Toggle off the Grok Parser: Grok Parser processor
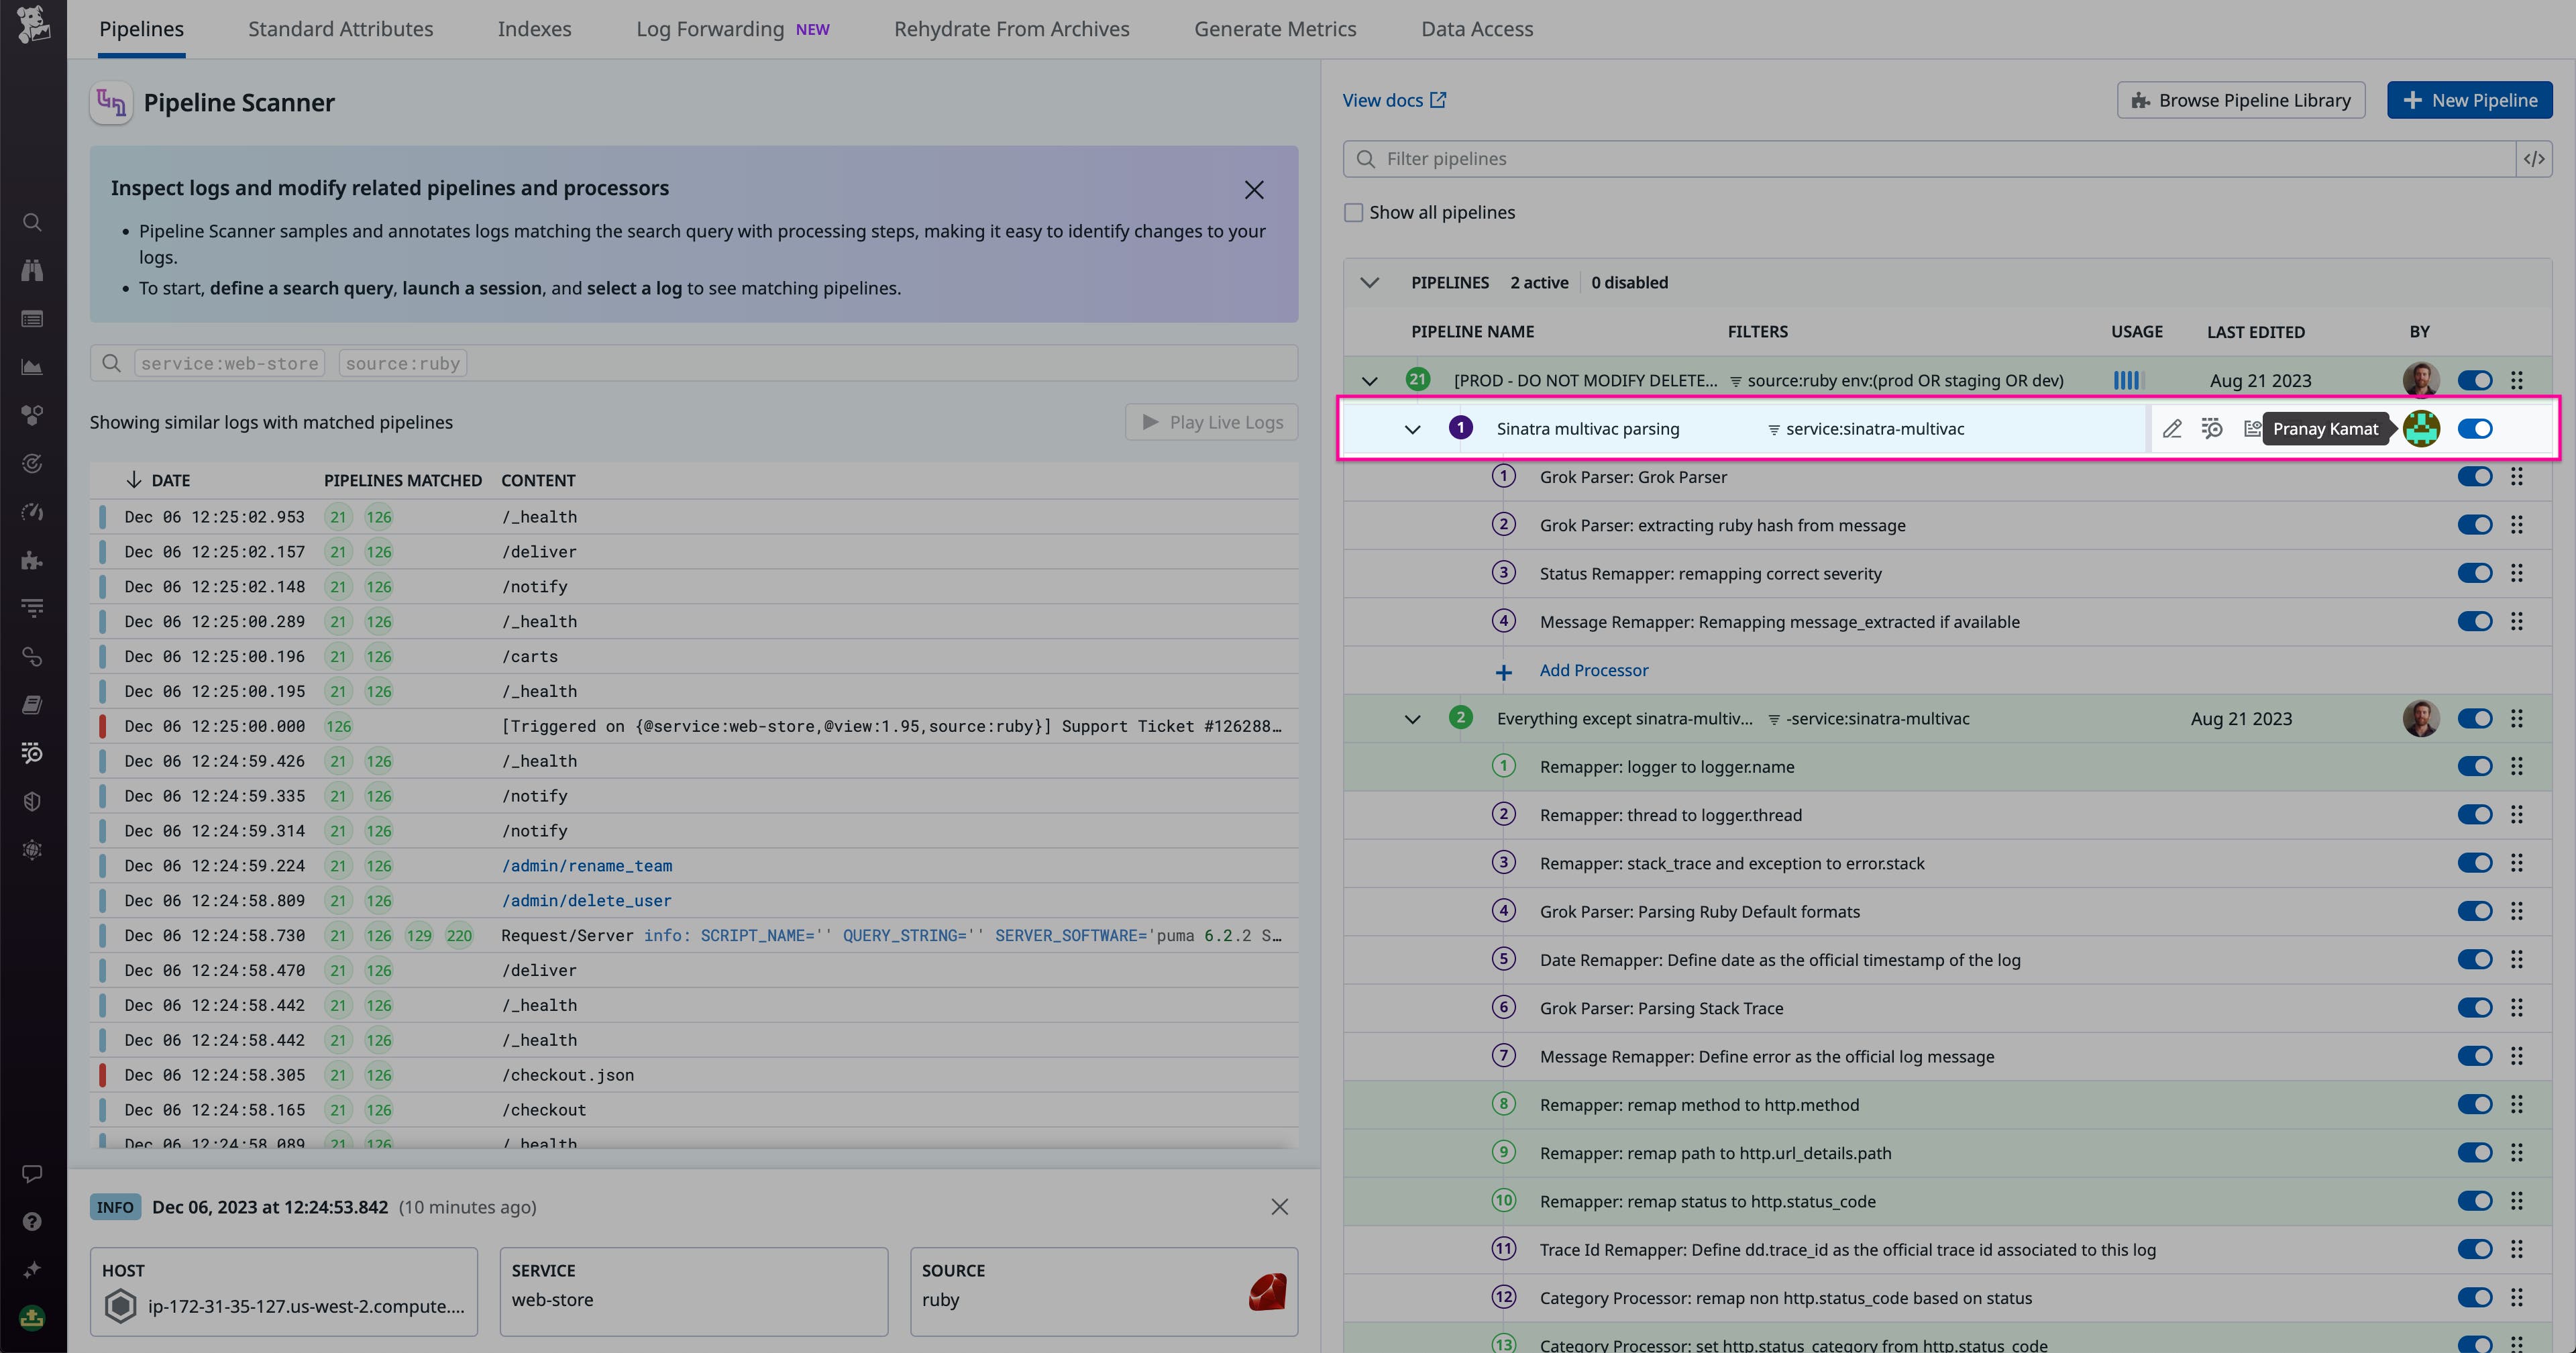This screenshot has width=2576, height=1353. pyautogui.click(x=2476, y=476)
